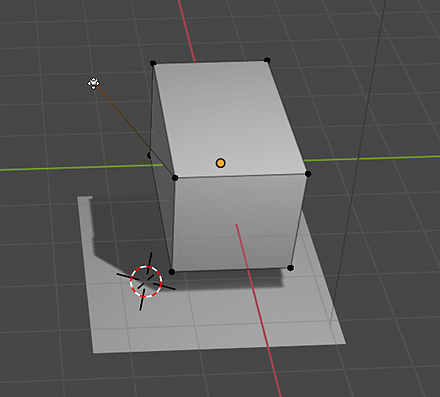Image resolution: width=440 pixels, height=397 pixels.
Task: Select the cube's top front-right vertex
Action: pyautogui.click(x=308, y=174)
